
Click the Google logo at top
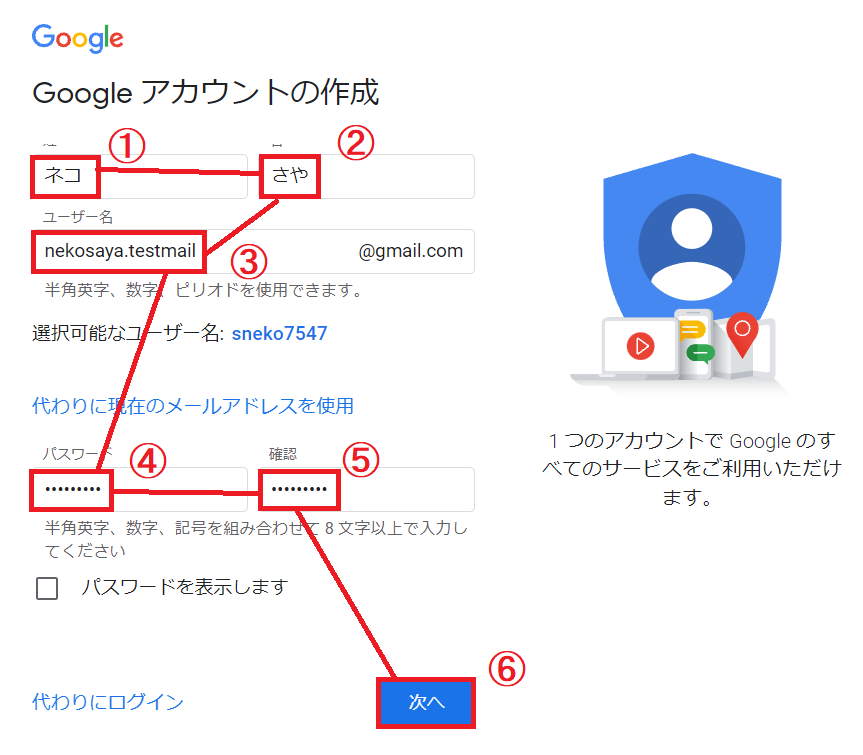pos(78,38)
